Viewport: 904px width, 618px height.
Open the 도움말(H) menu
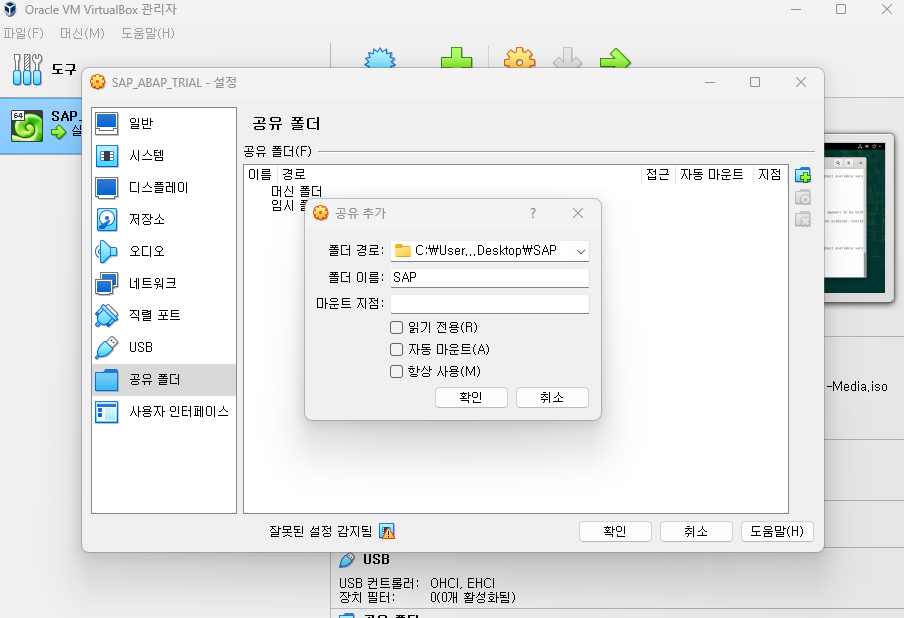tap(148, 33)
